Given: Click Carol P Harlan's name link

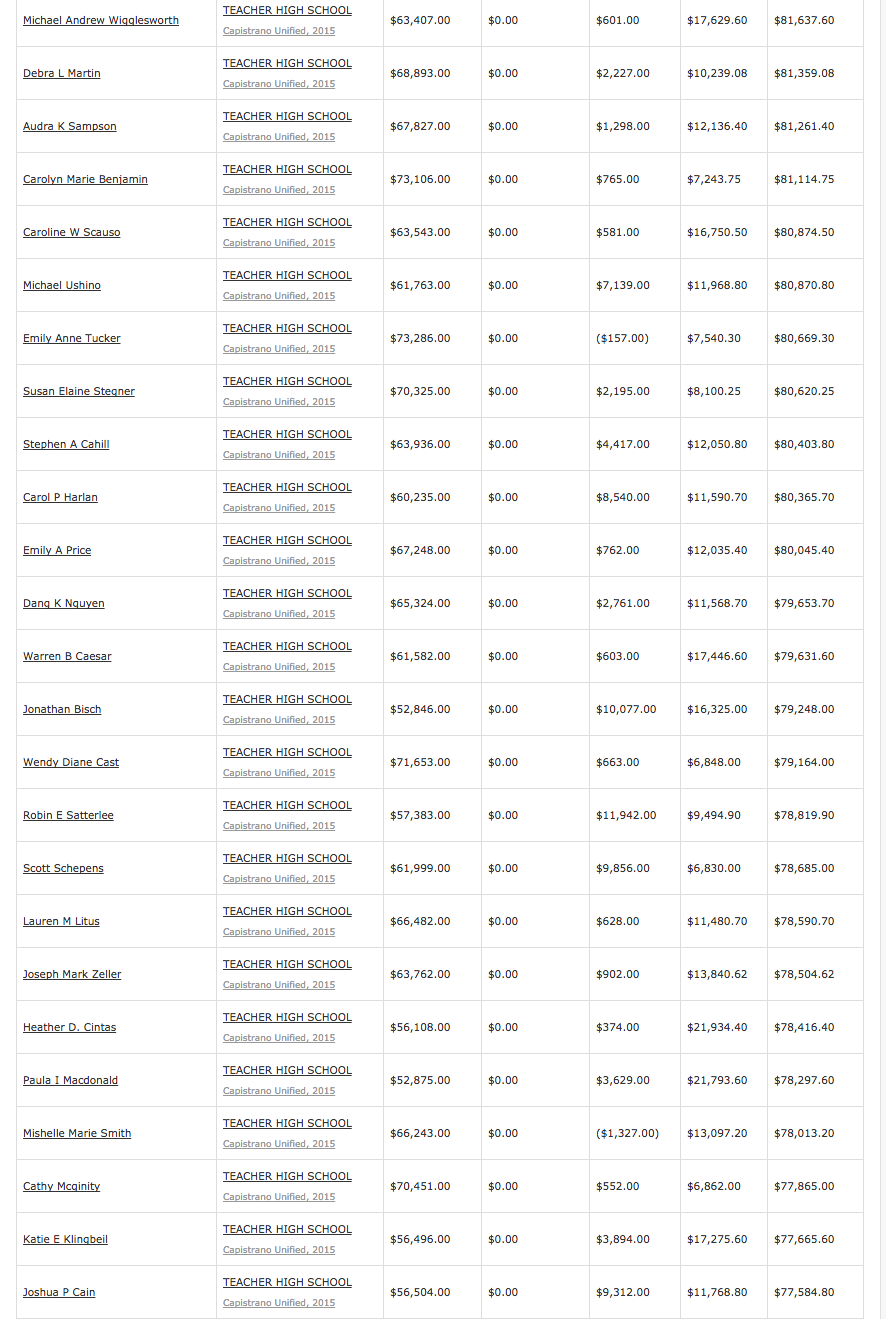Looking at the screenshot, I should 60,497.
